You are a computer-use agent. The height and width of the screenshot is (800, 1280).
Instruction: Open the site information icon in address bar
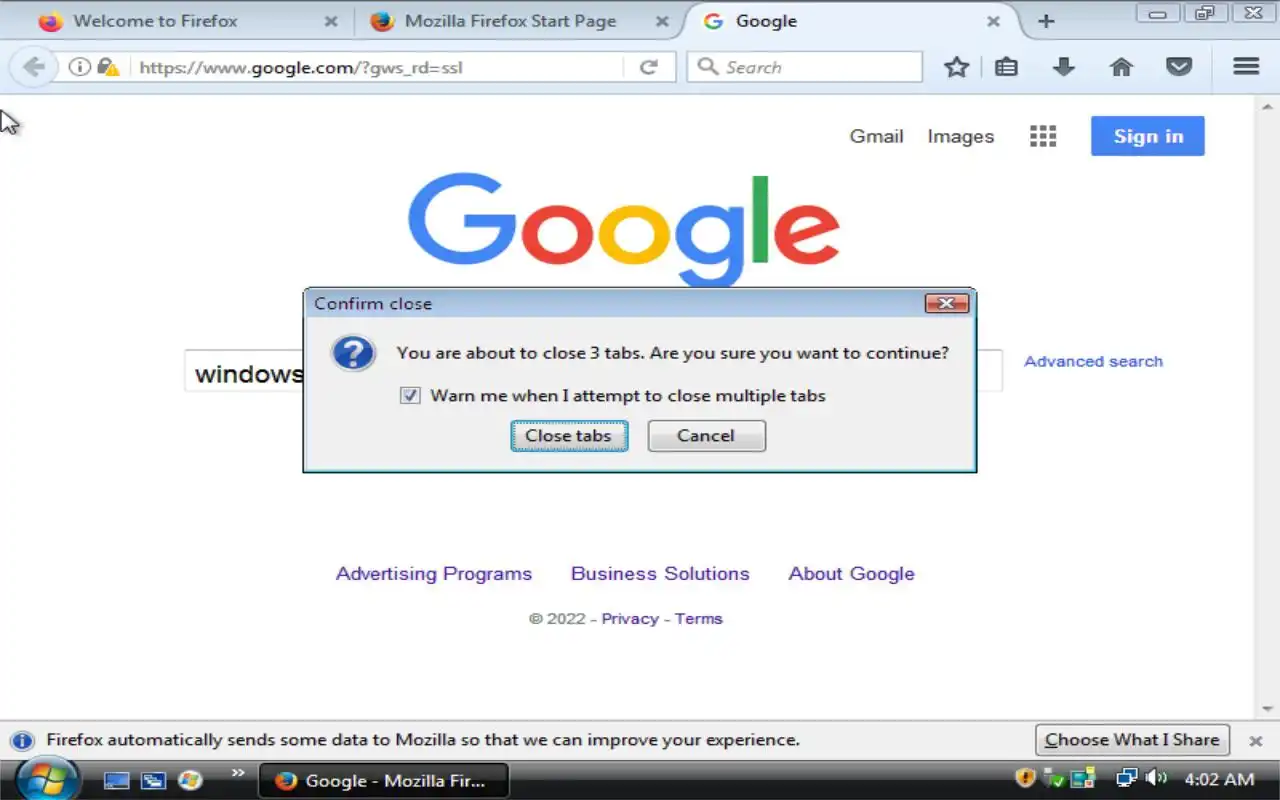point(79,67)
